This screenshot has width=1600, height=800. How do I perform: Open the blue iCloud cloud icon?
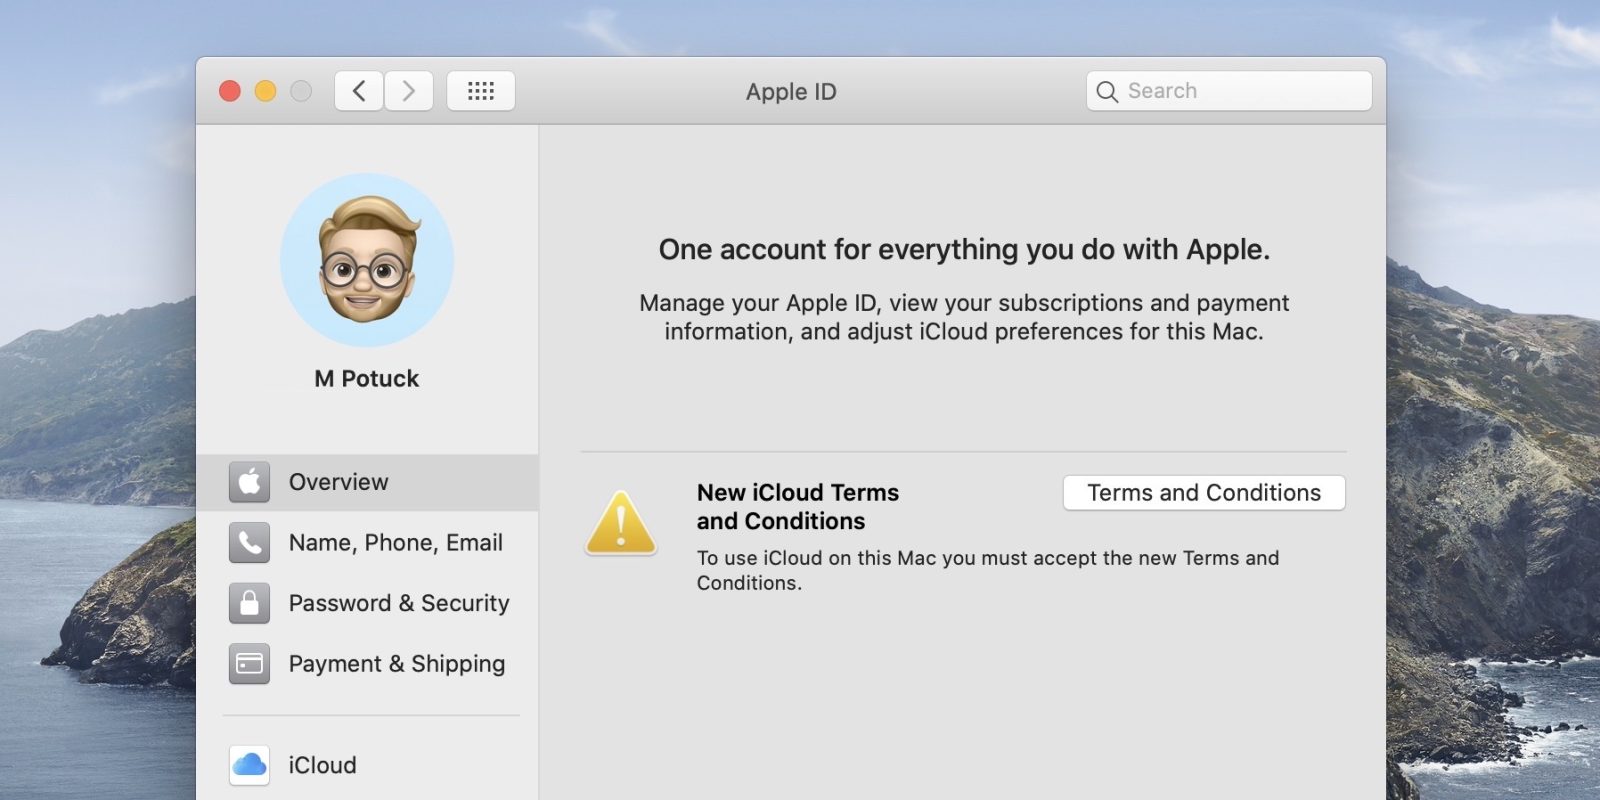coord(249,765)
